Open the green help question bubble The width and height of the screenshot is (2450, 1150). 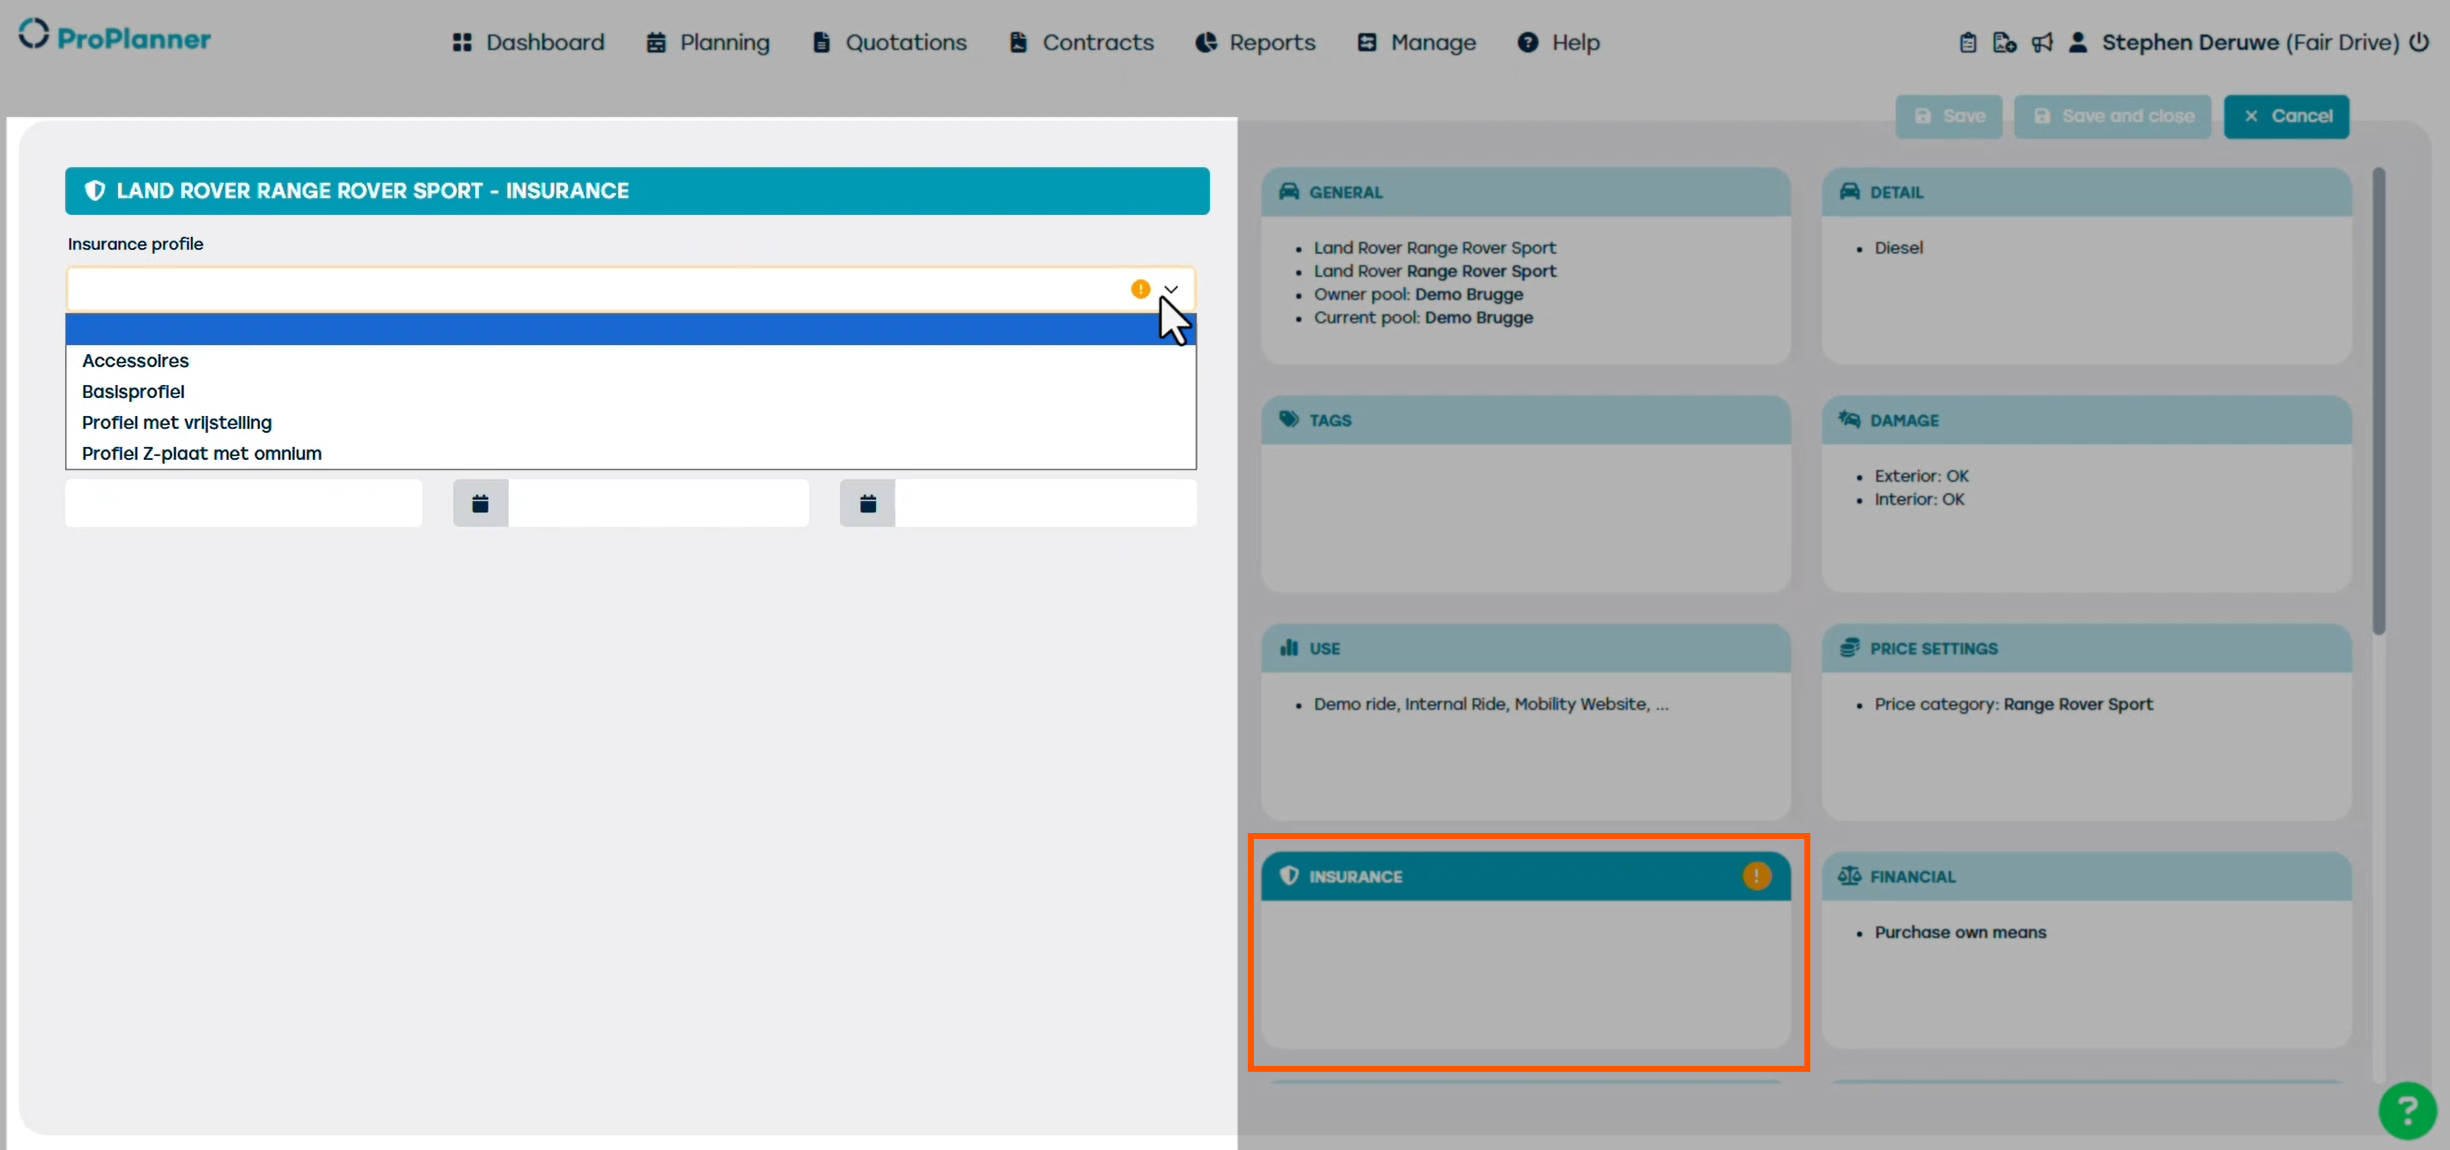click(2407, 1110)
